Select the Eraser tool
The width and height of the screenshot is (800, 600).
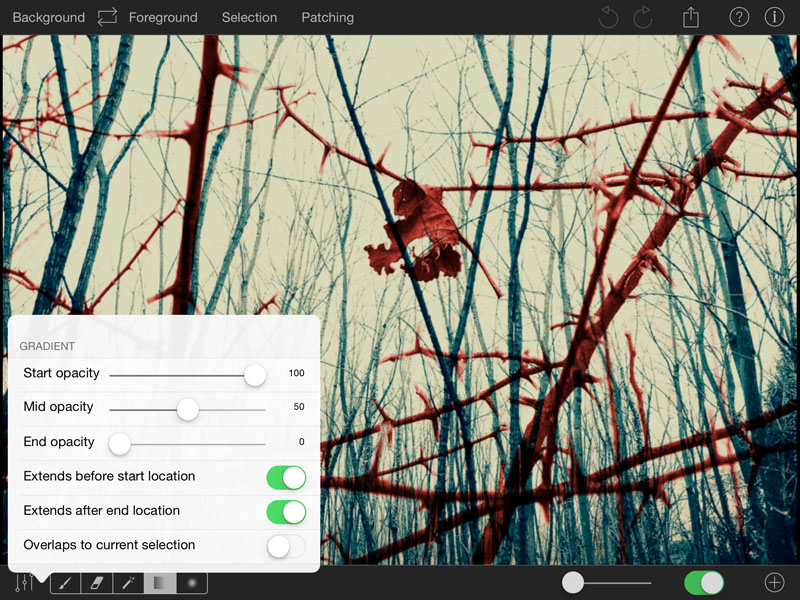click(97, 583)
